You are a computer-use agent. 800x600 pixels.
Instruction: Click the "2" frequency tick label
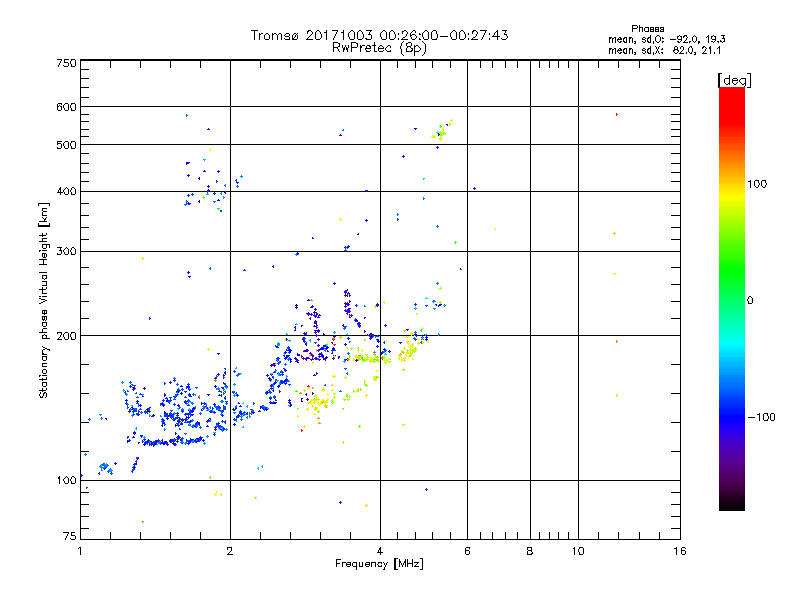230,551
